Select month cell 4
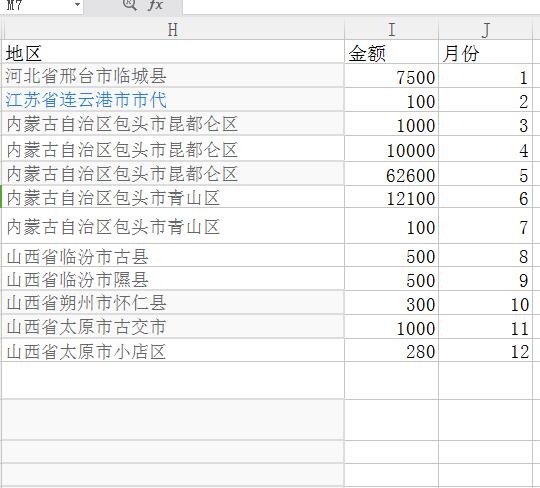Image resolution: width=540 pixels, height=488 pixels. pos(486,149)
